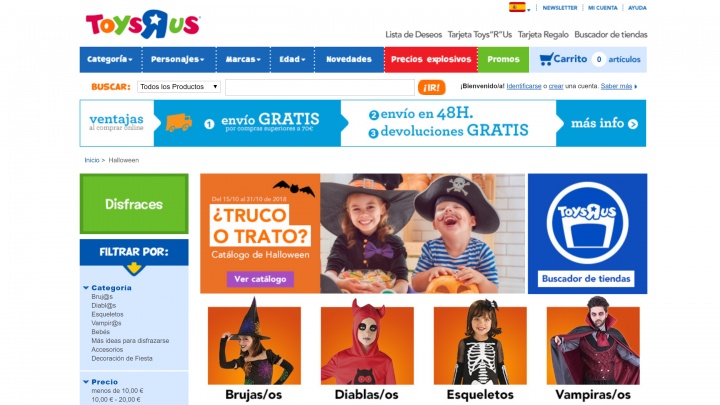Click the ¡IR! search button
The height and width of the screenshot is (405, 720).
pos(432,87)
